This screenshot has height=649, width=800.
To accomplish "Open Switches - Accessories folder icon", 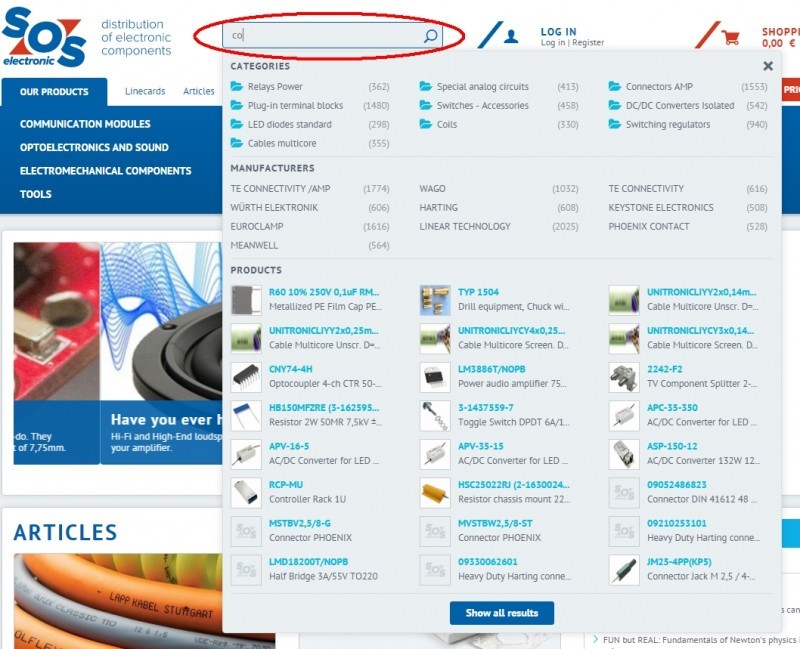I will [426, 105].
